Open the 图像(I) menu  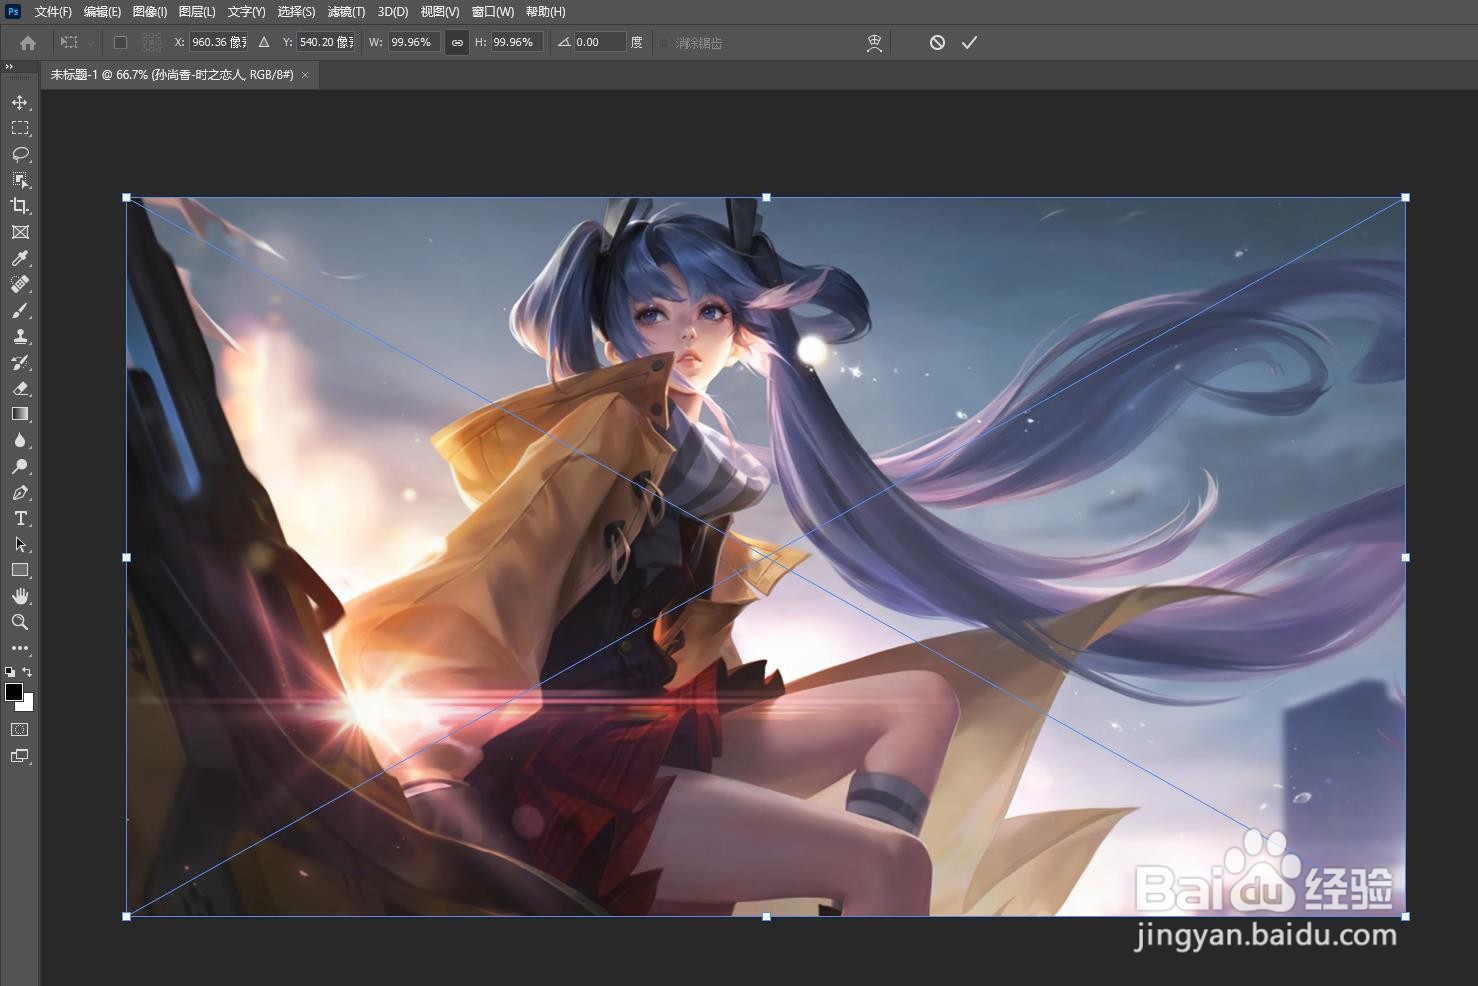(150, 12)
